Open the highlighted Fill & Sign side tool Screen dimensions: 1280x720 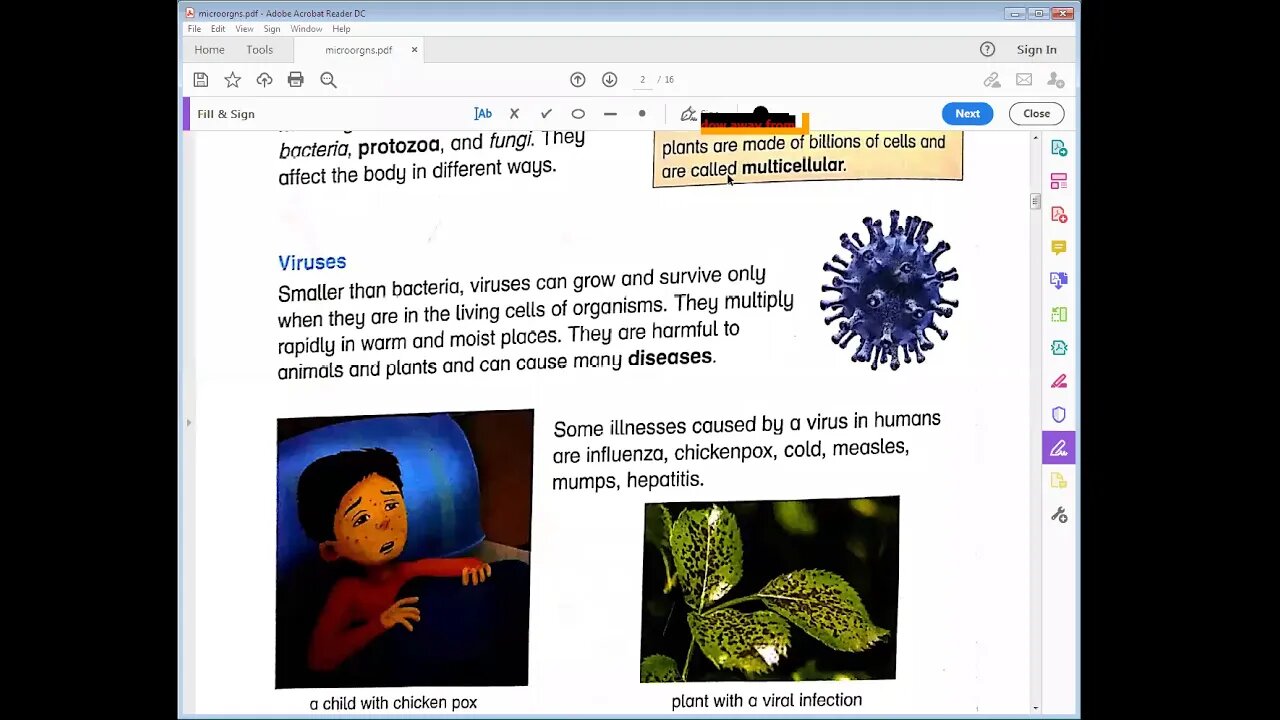[x=1059, y=447]
